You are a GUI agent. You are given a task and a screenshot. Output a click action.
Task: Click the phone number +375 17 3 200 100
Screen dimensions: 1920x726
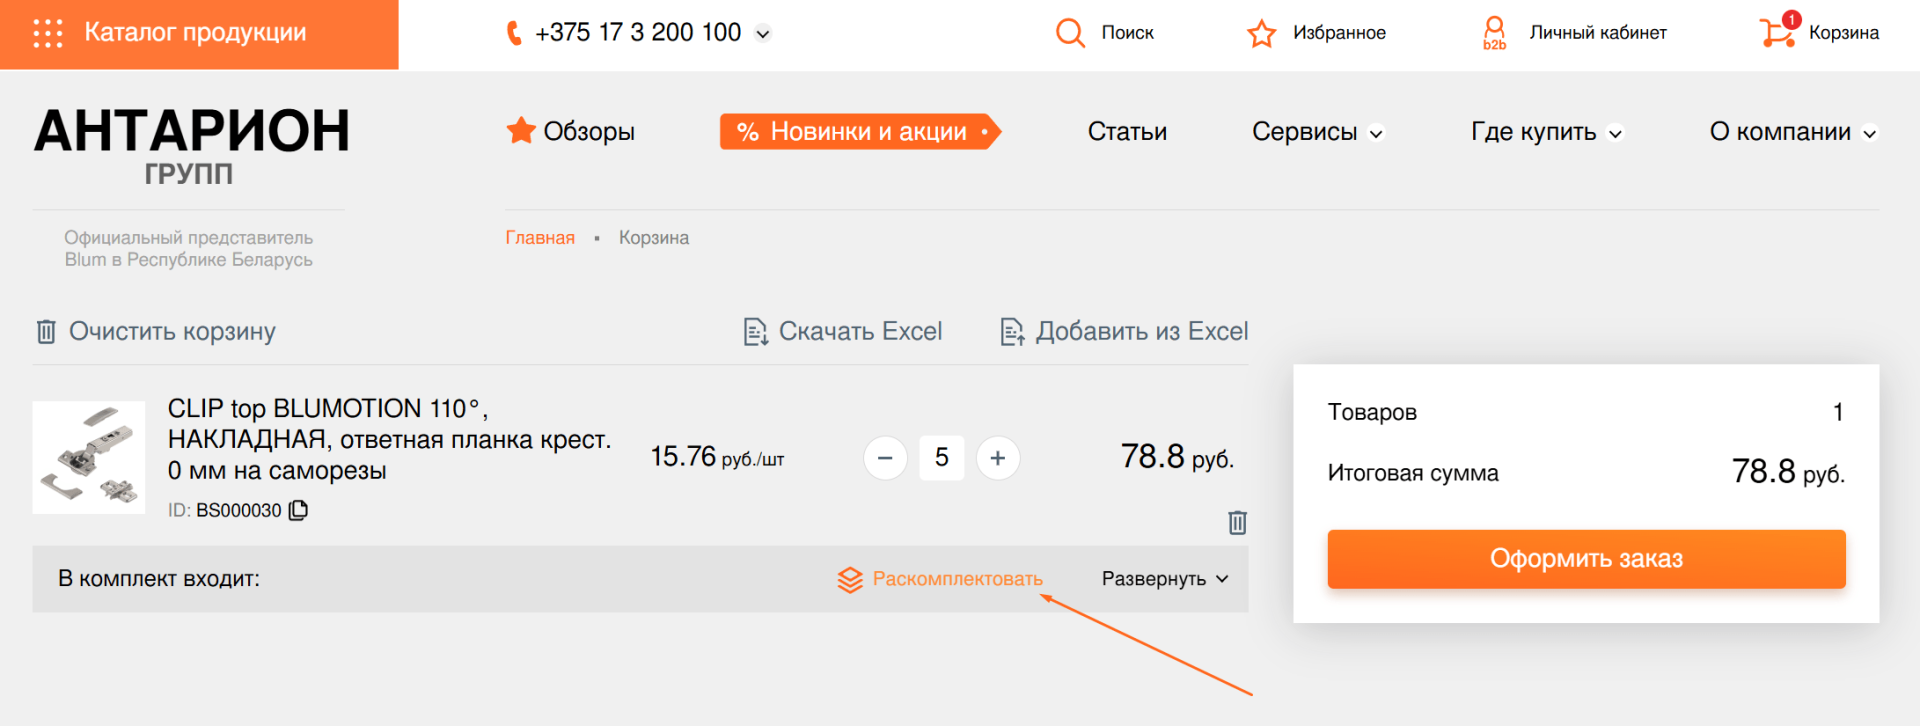pyautogui.click(x=638, y=33)
